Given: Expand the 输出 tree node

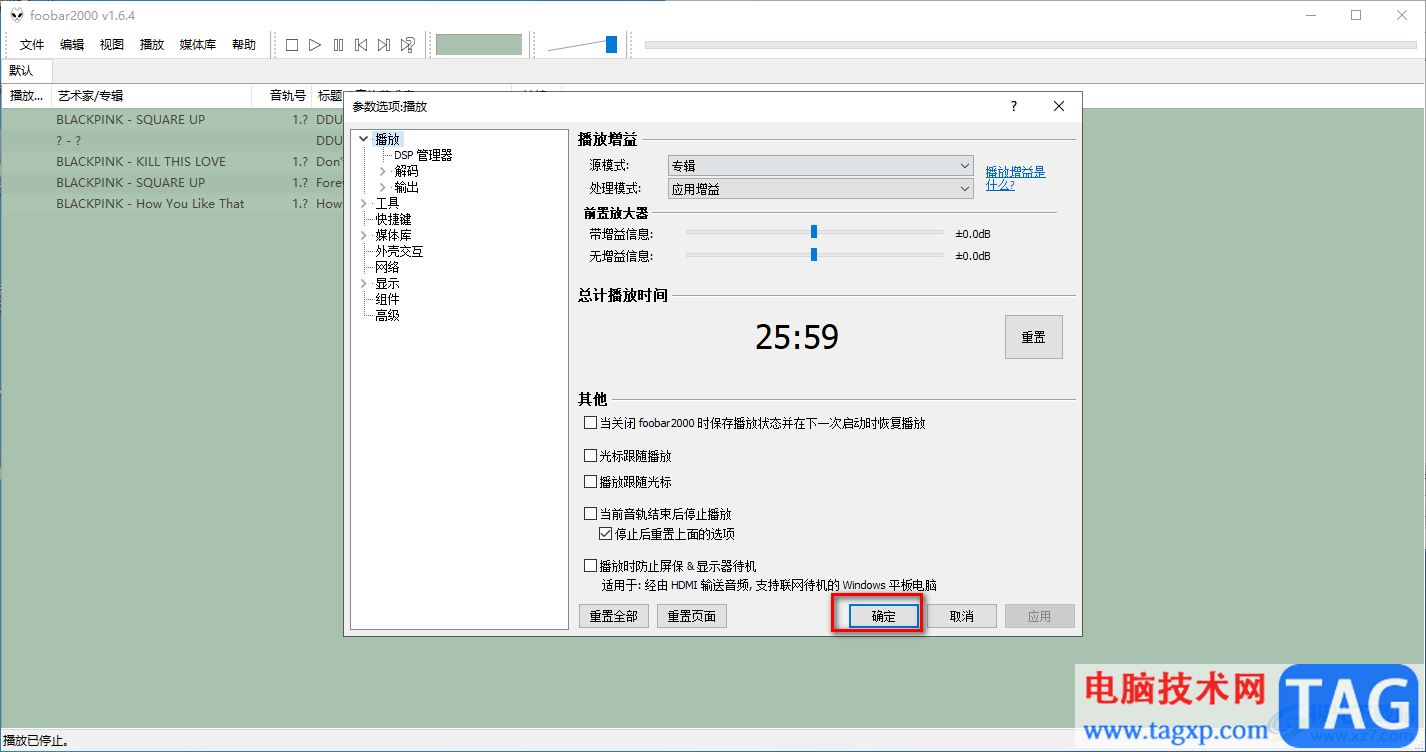Looking at the screenshot, I should click(x=383, y=188).
